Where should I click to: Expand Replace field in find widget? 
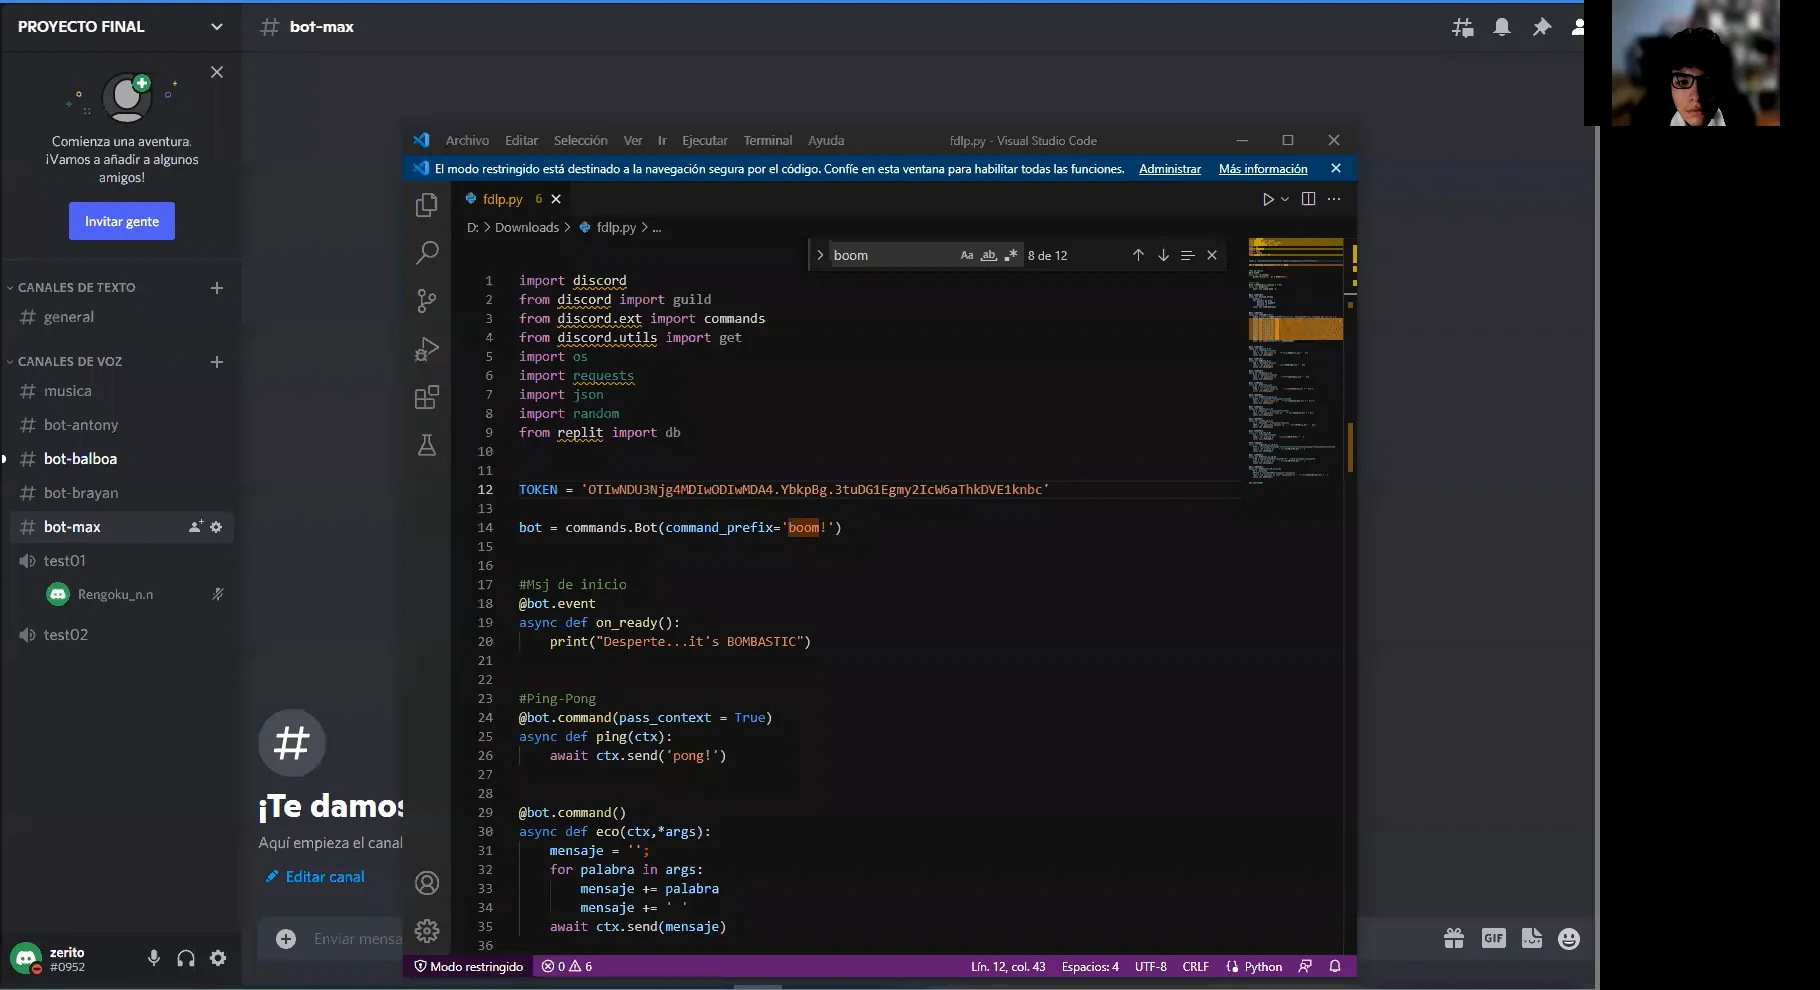pyautogui.click(x=820, y=255)
